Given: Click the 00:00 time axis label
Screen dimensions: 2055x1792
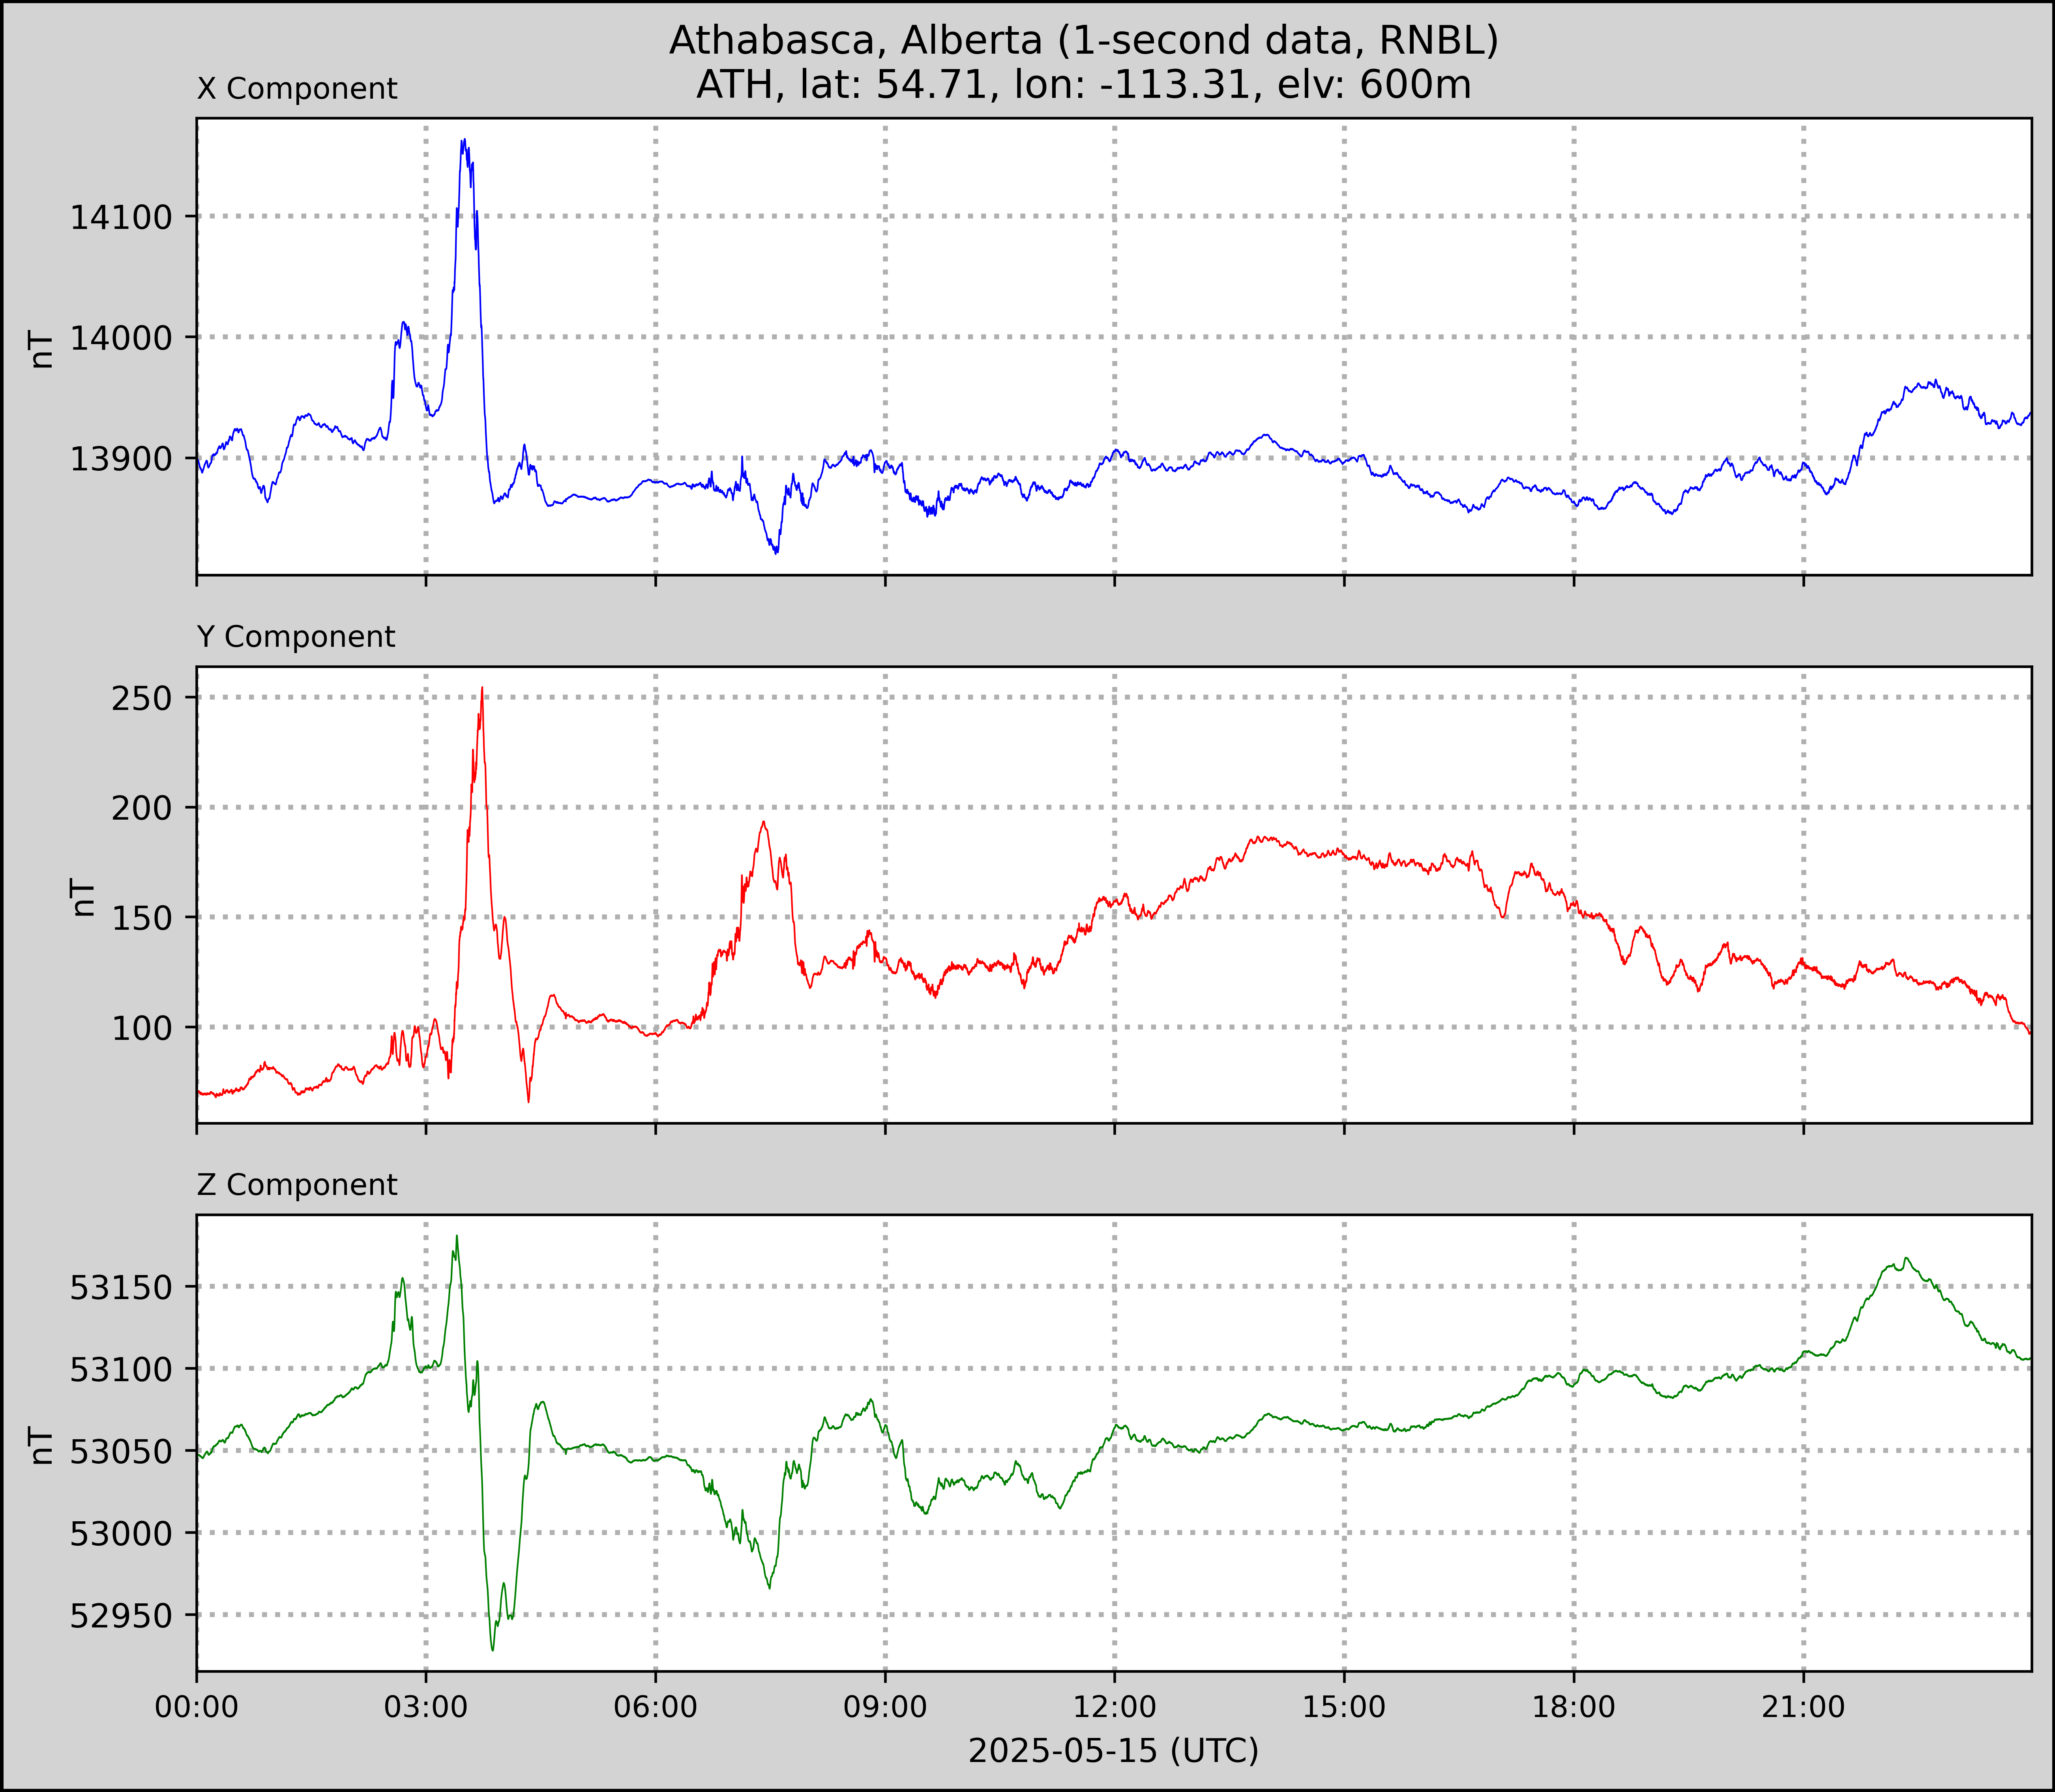Looking at the screenshot, I should coord(197,1707).
